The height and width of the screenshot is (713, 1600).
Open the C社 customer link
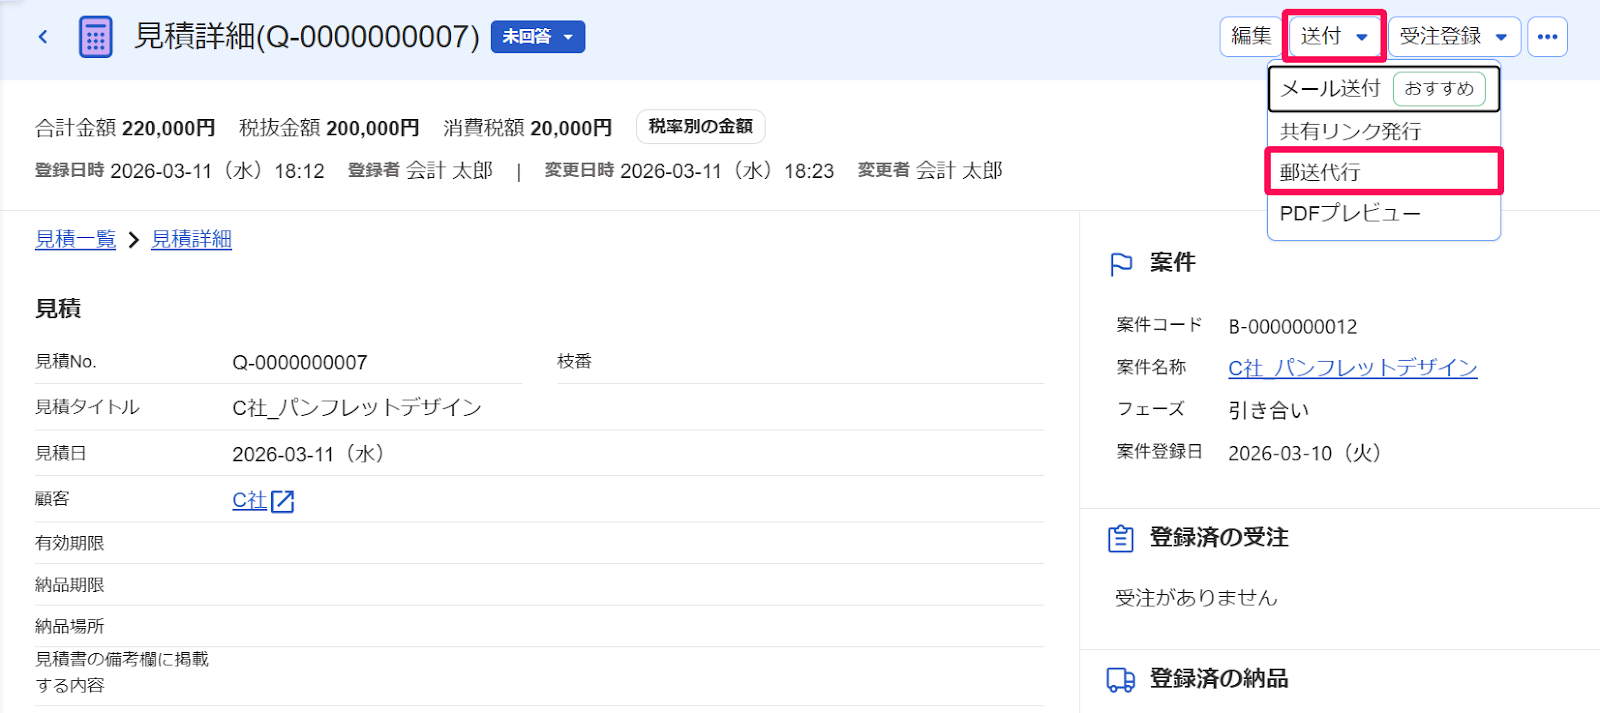tap(249, 500)
